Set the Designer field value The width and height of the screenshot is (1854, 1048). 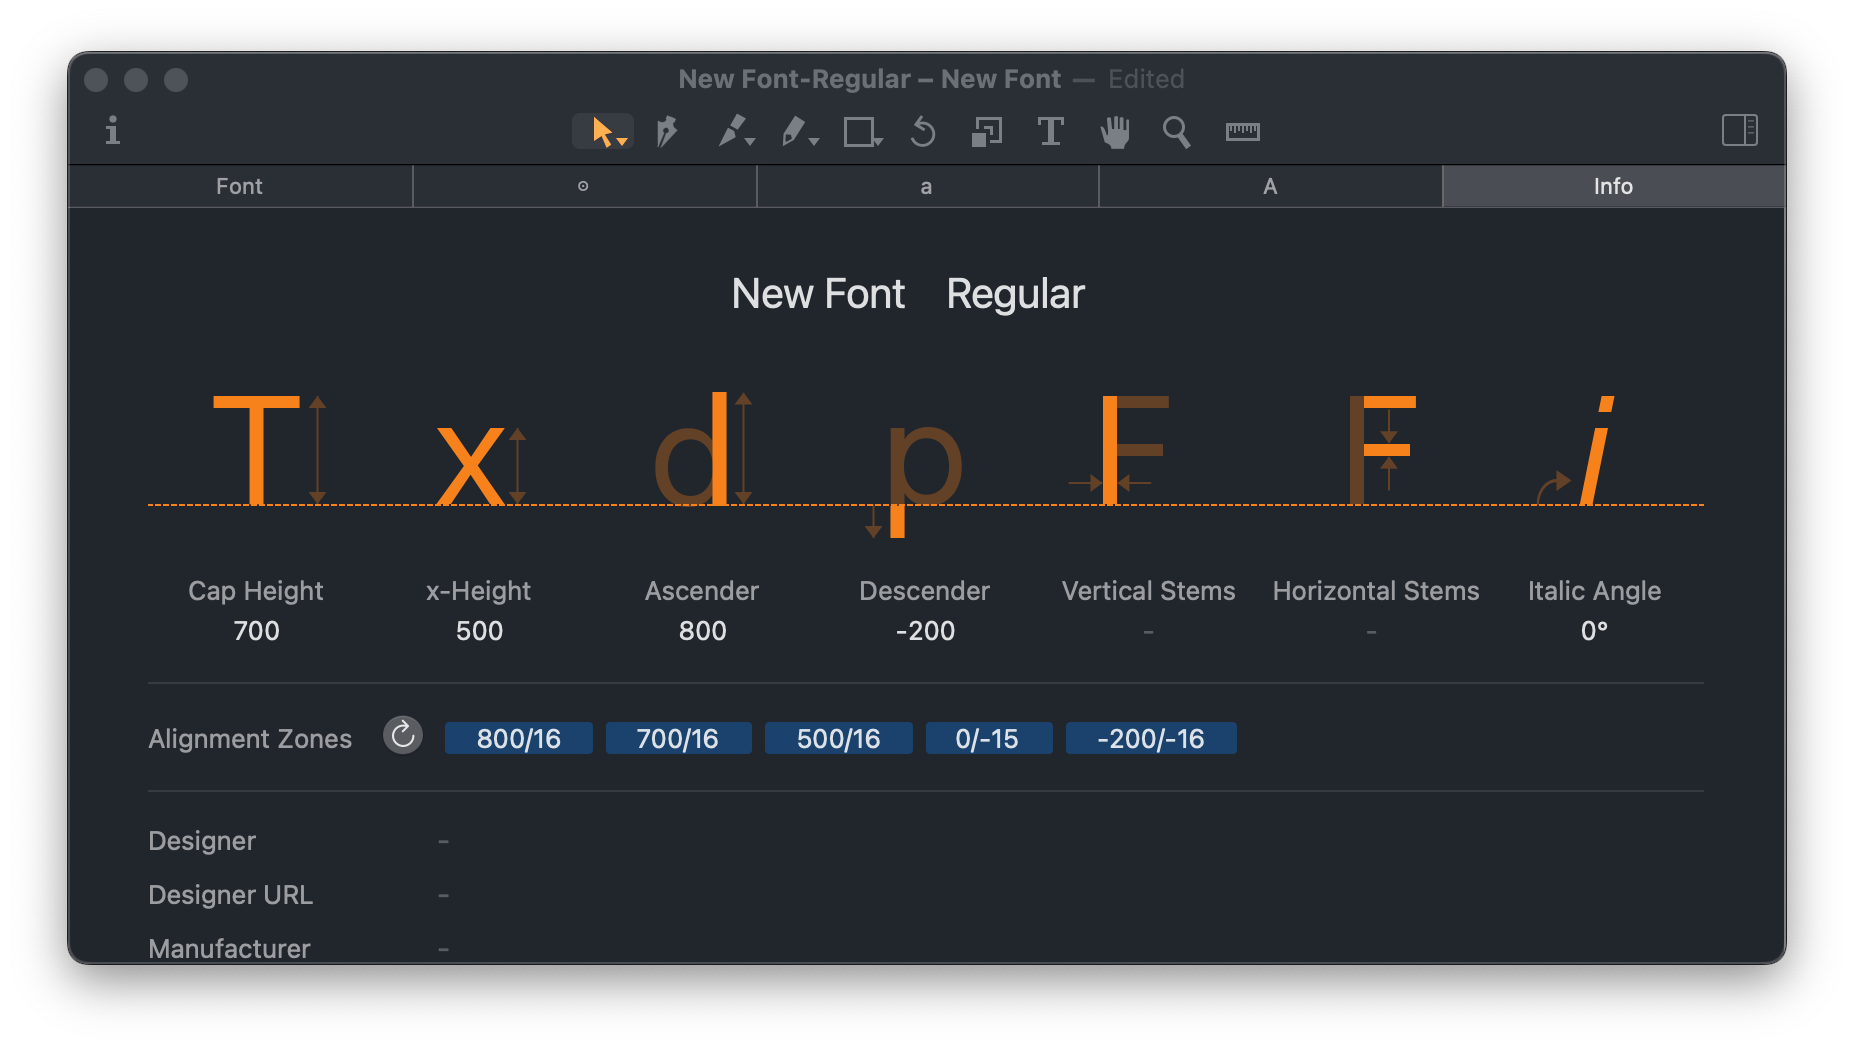click(x=443, y=842)
